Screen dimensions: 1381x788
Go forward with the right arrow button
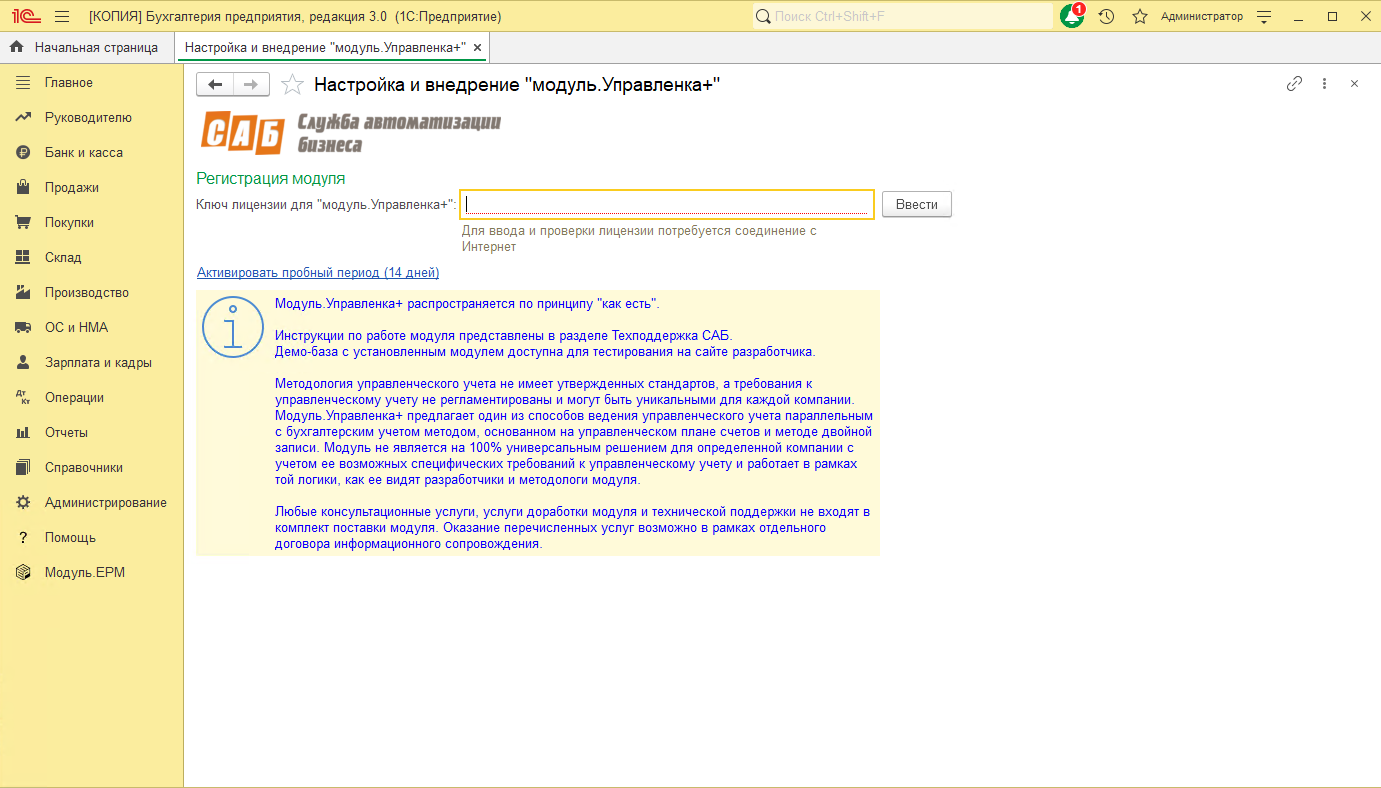tap(252, 85)
